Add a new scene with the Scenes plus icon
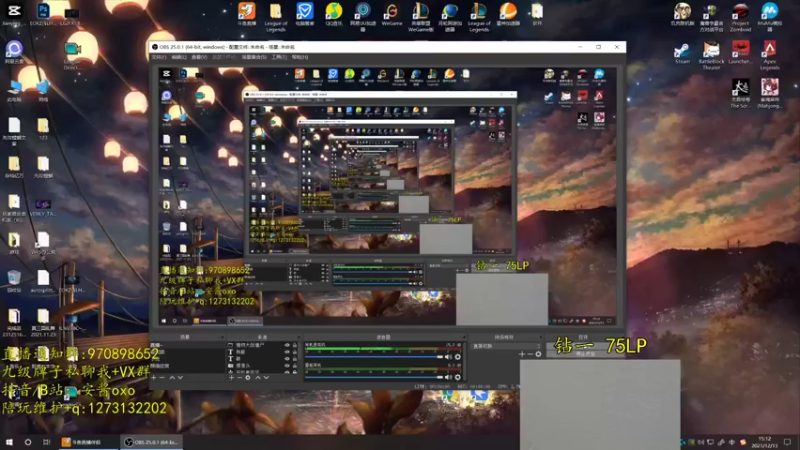 click(x=154, y=378)
